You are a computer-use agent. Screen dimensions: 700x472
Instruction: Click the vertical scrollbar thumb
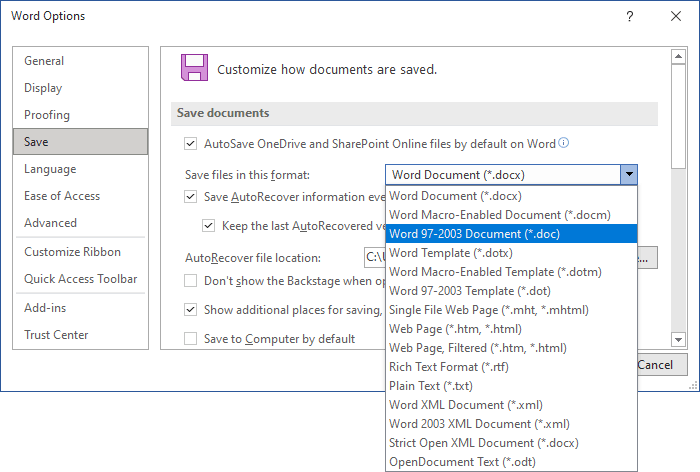678,117
